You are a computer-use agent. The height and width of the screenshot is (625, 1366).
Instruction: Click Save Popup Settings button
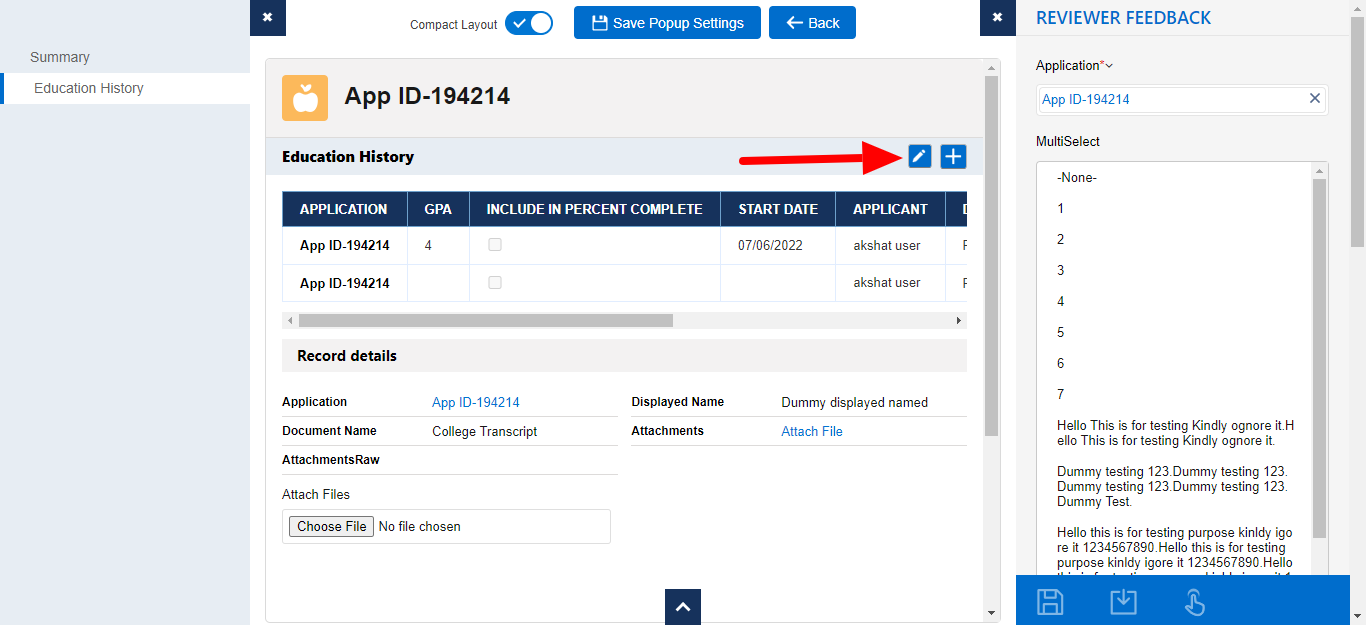pos(667,23)
